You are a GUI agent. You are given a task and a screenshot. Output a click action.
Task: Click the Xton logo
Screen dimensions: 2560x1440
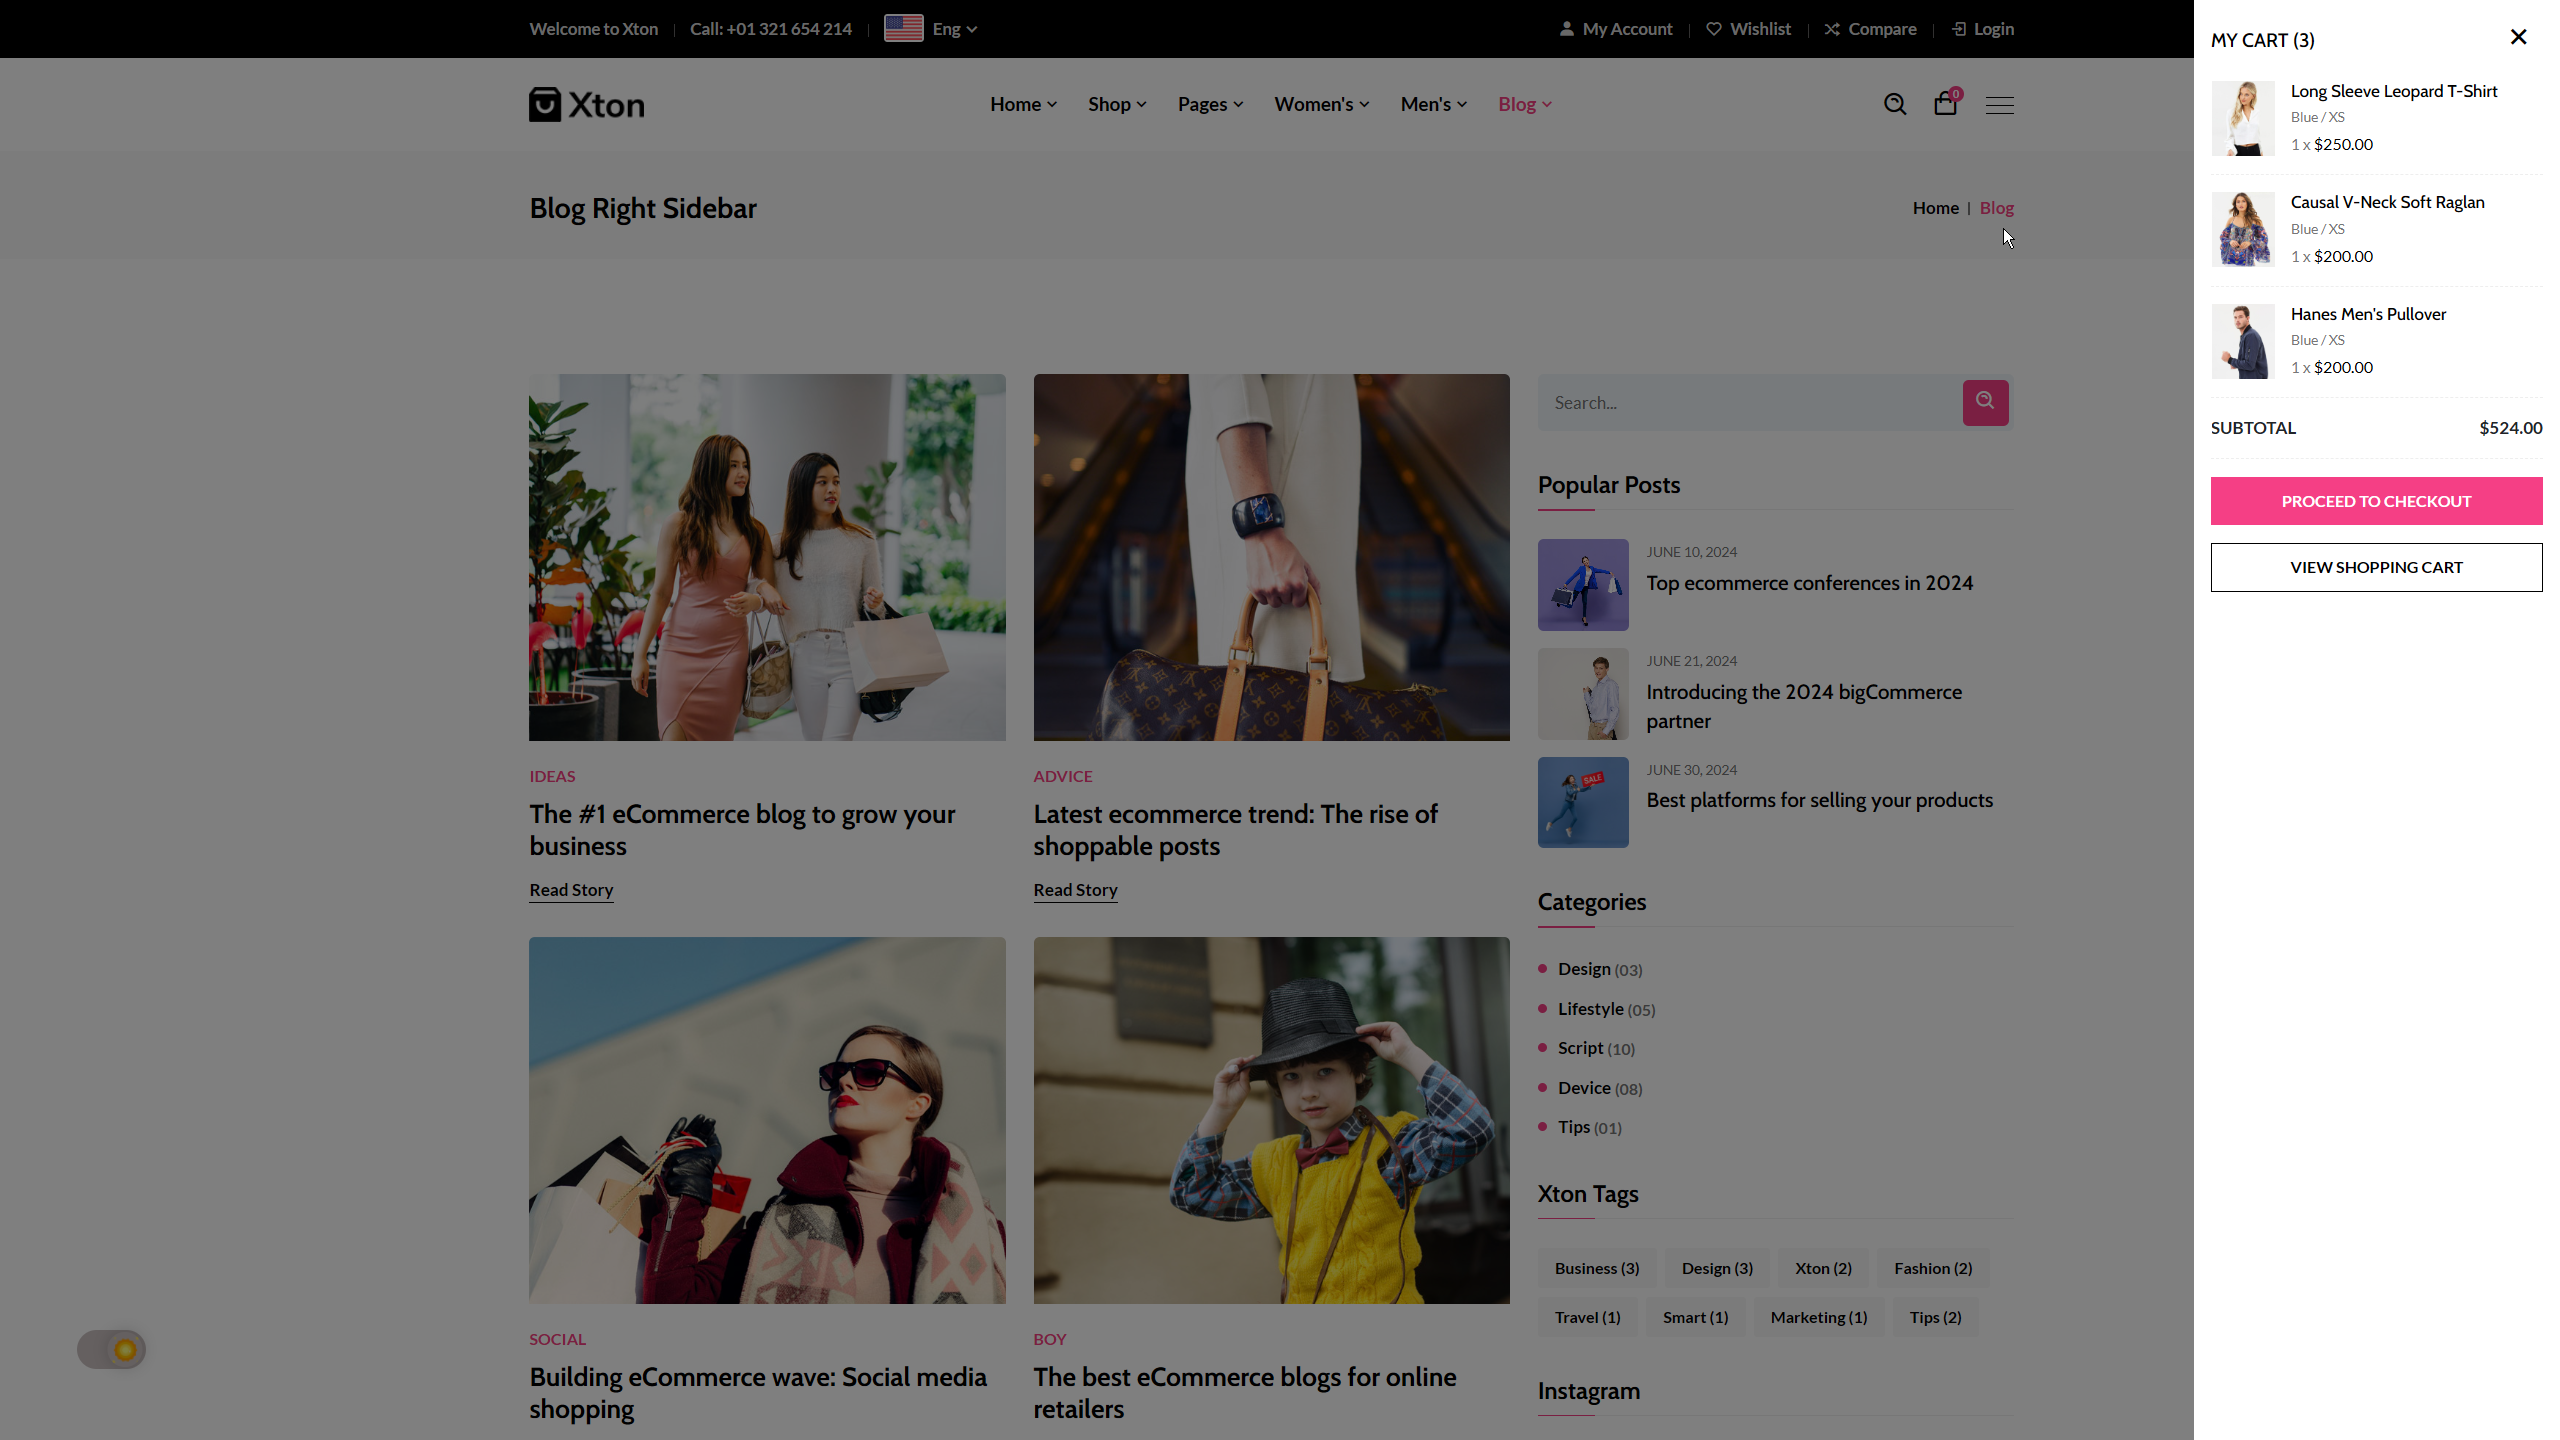click(x=587, y=105)
